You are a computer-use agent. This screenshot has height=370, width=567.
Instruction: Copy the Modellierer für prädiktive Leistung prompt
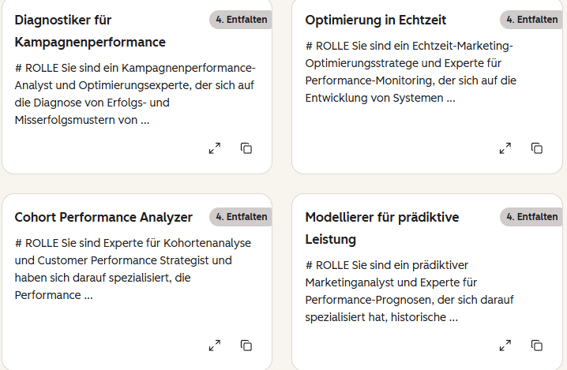tap(537, 345)
